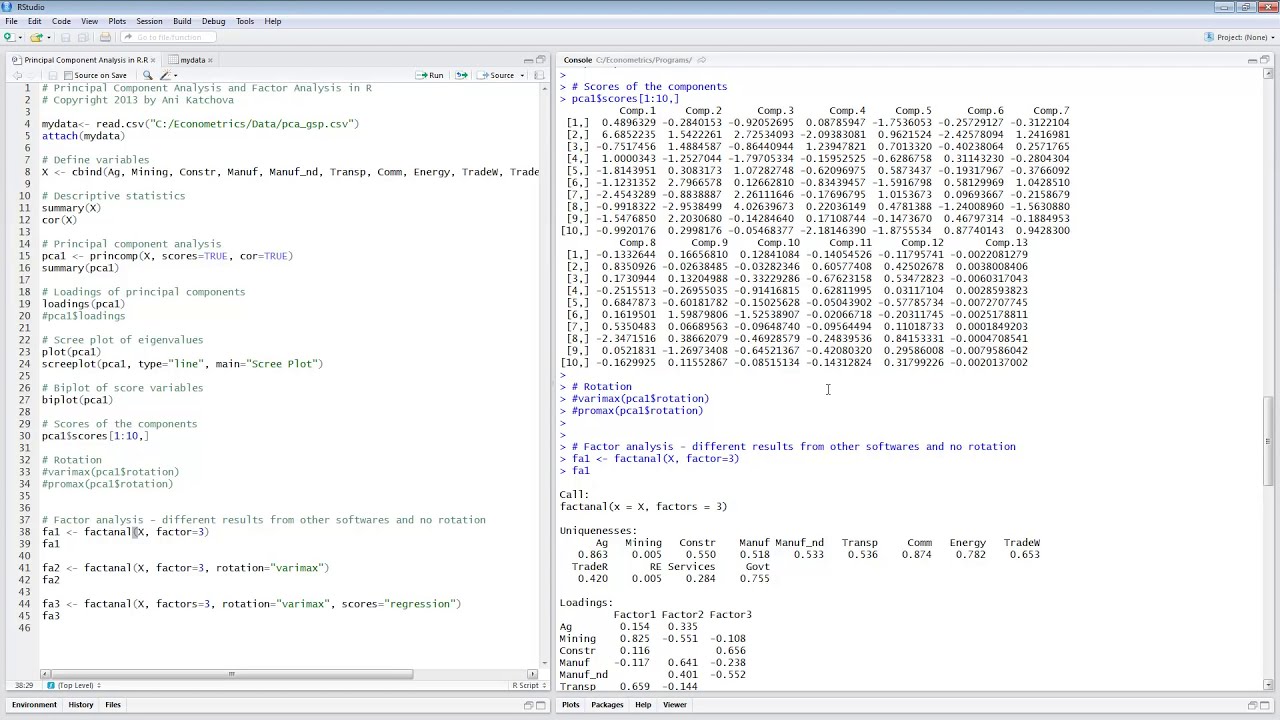The height and width of the screenshot is (720, 1280).
Task: Focus the Go to file/function field
Action: 168,37
